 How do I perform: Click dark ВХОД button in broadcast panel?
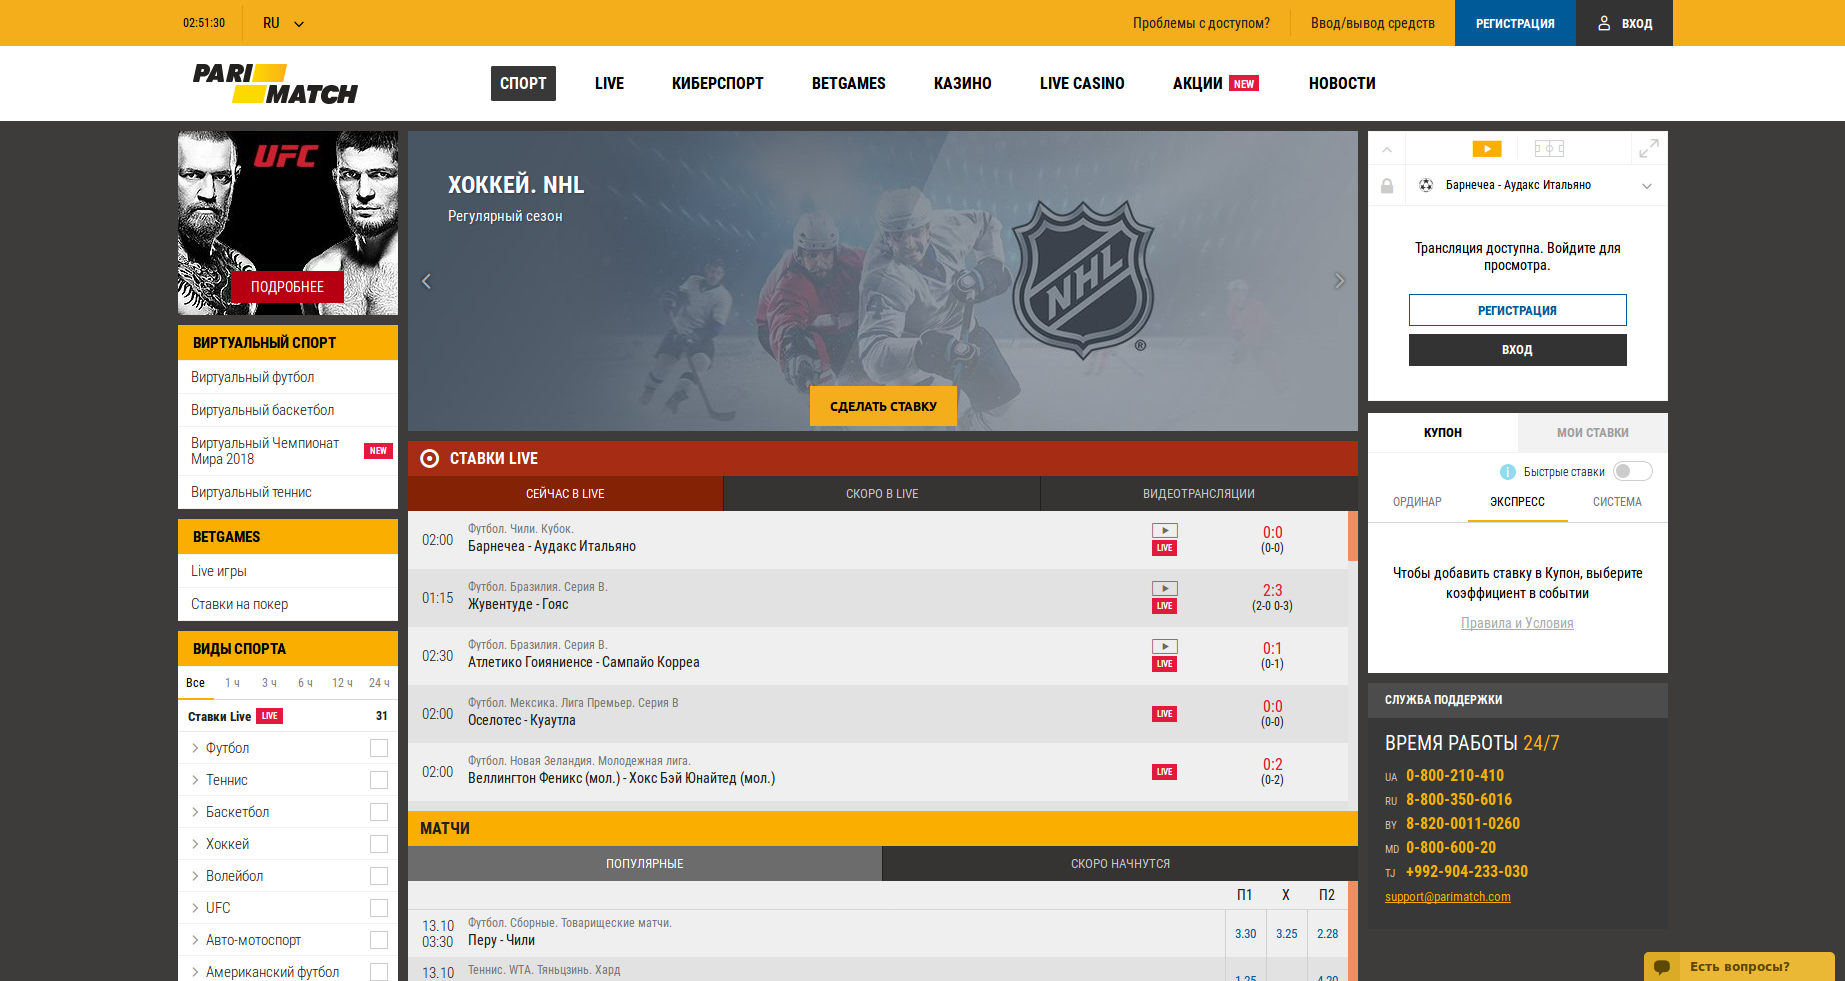click(x=1517, y=350)
